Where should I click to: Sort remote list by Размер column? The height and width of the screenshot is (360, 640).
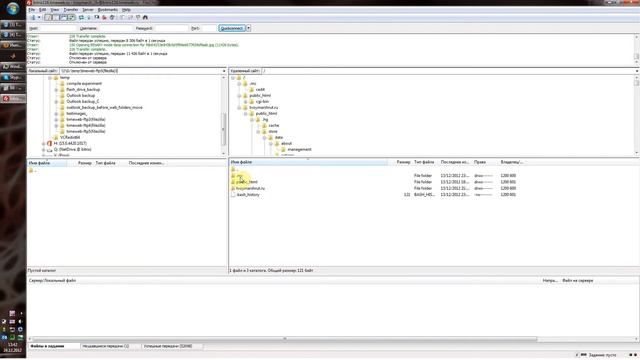point(403,162)
